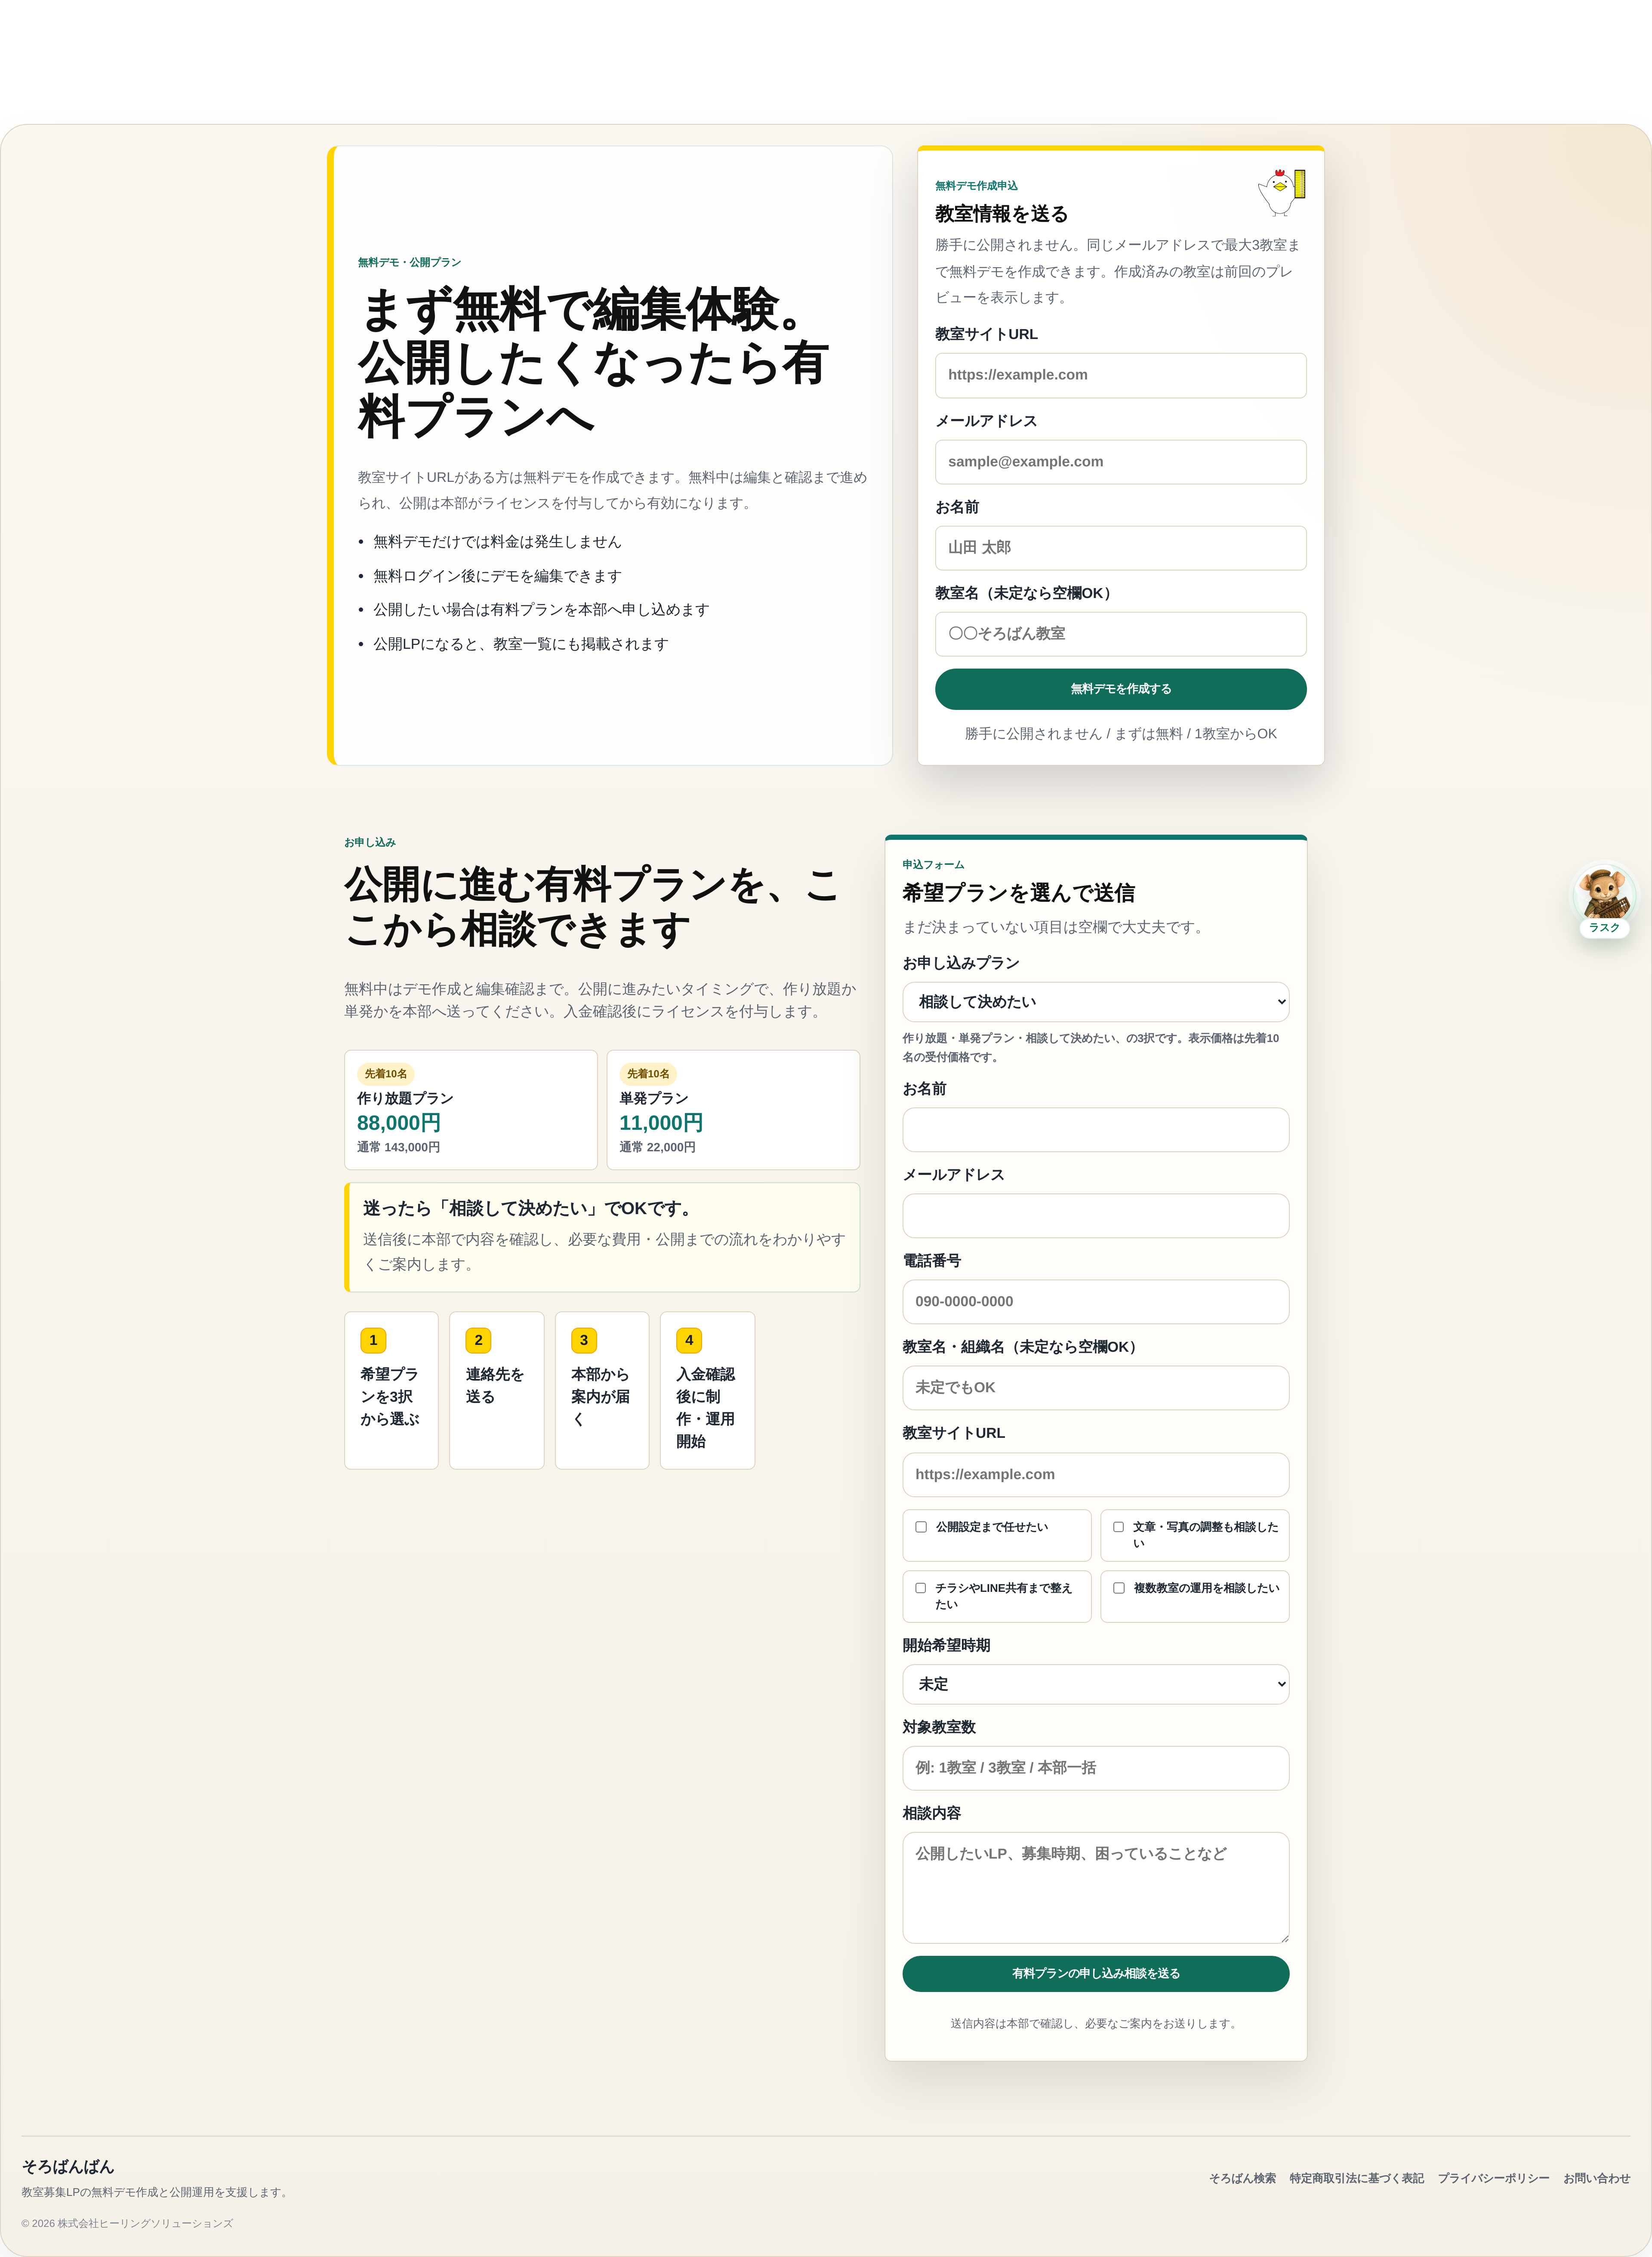The image size is (1652, 2257).
Task: Check 文章・写真の調整も相談したい checkbox
Action: (x=1118, y=1527)
